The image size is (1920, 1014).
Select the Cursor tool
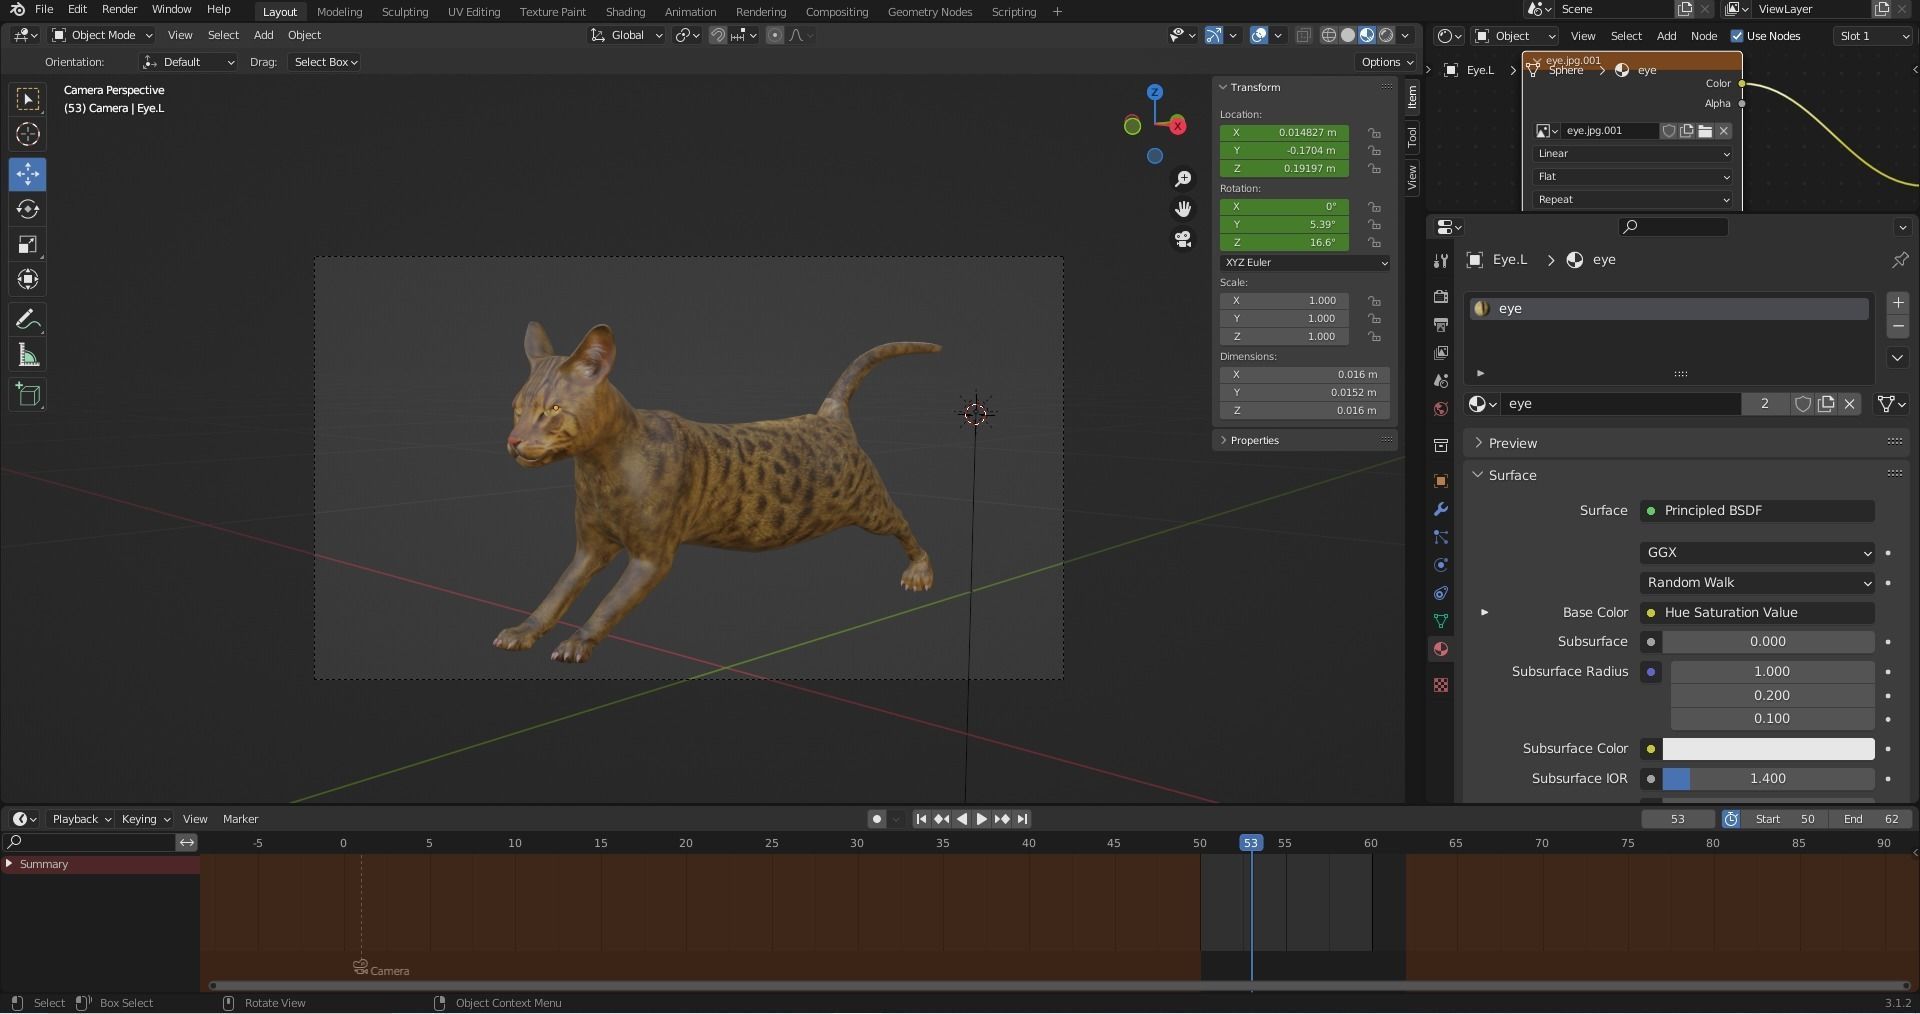(28, 134)
